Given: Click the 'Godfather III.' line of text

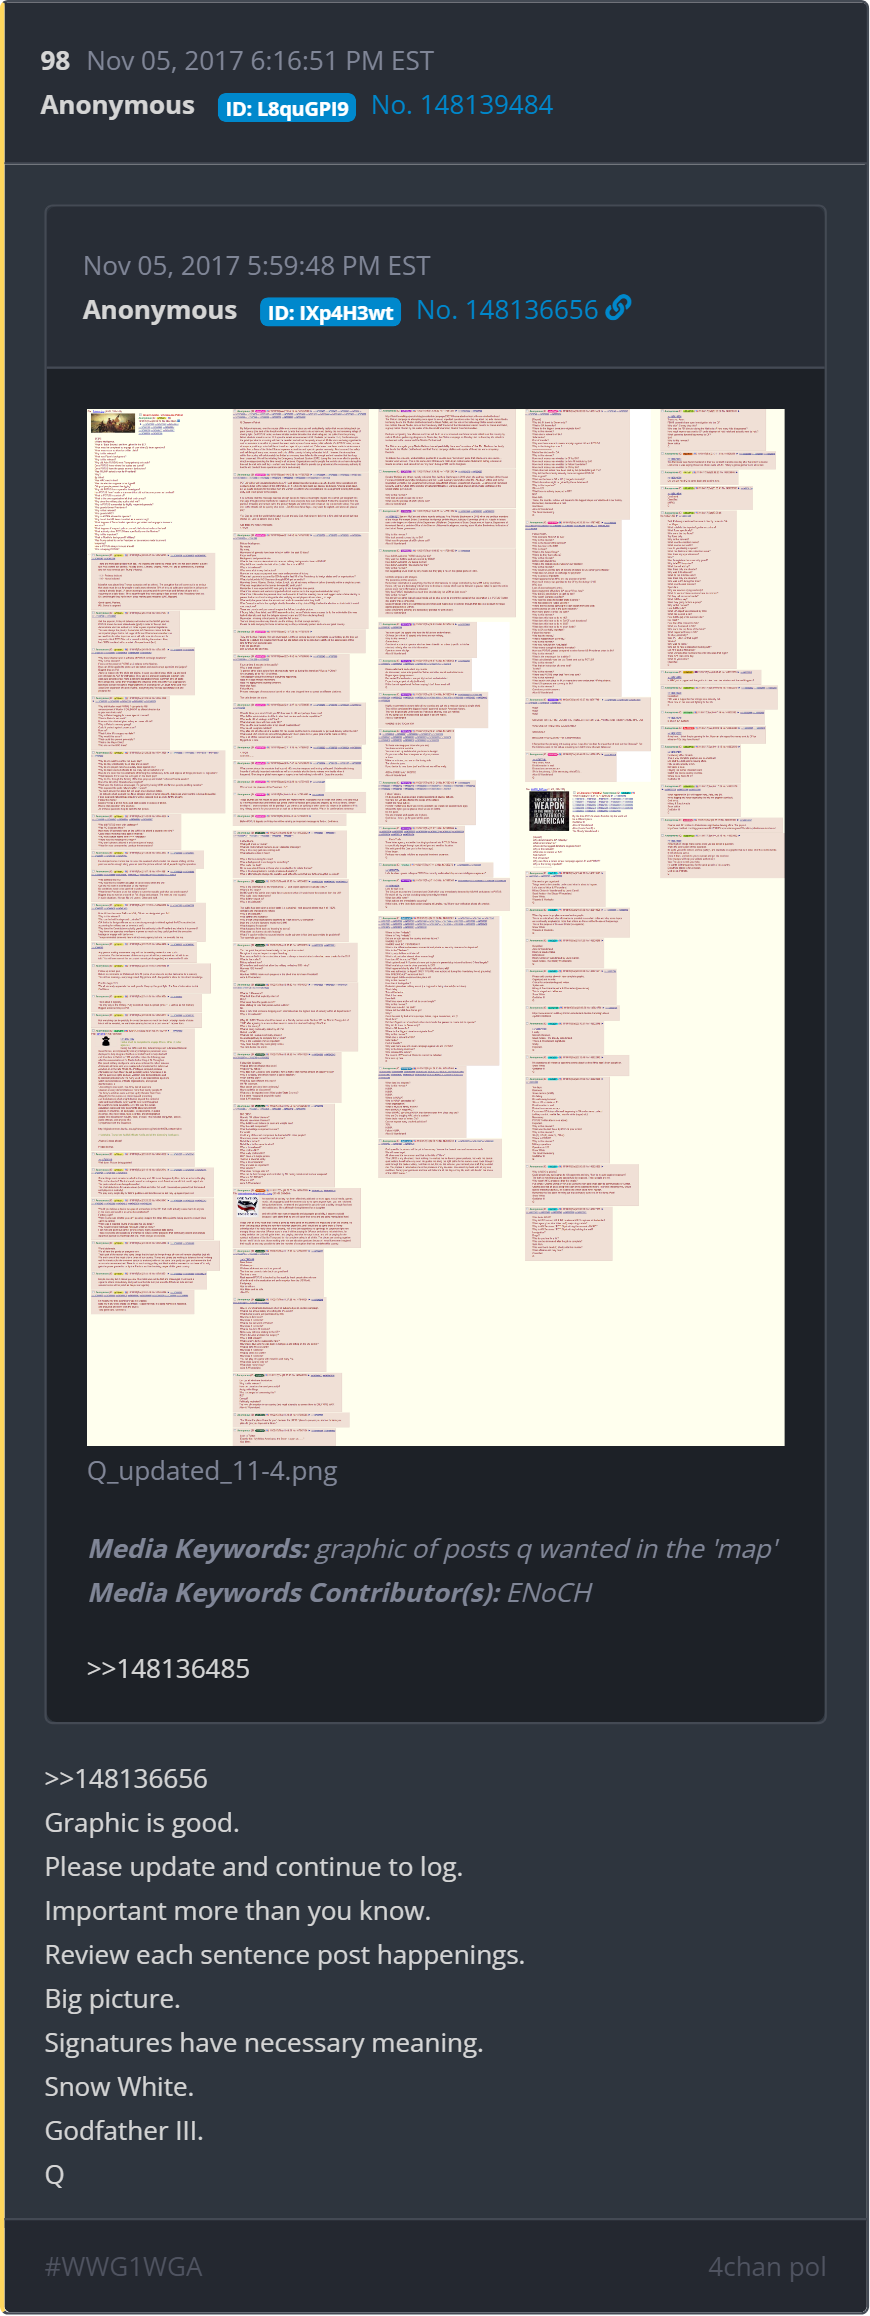Looking at the screenshot, I should [x=124, y=2130].
